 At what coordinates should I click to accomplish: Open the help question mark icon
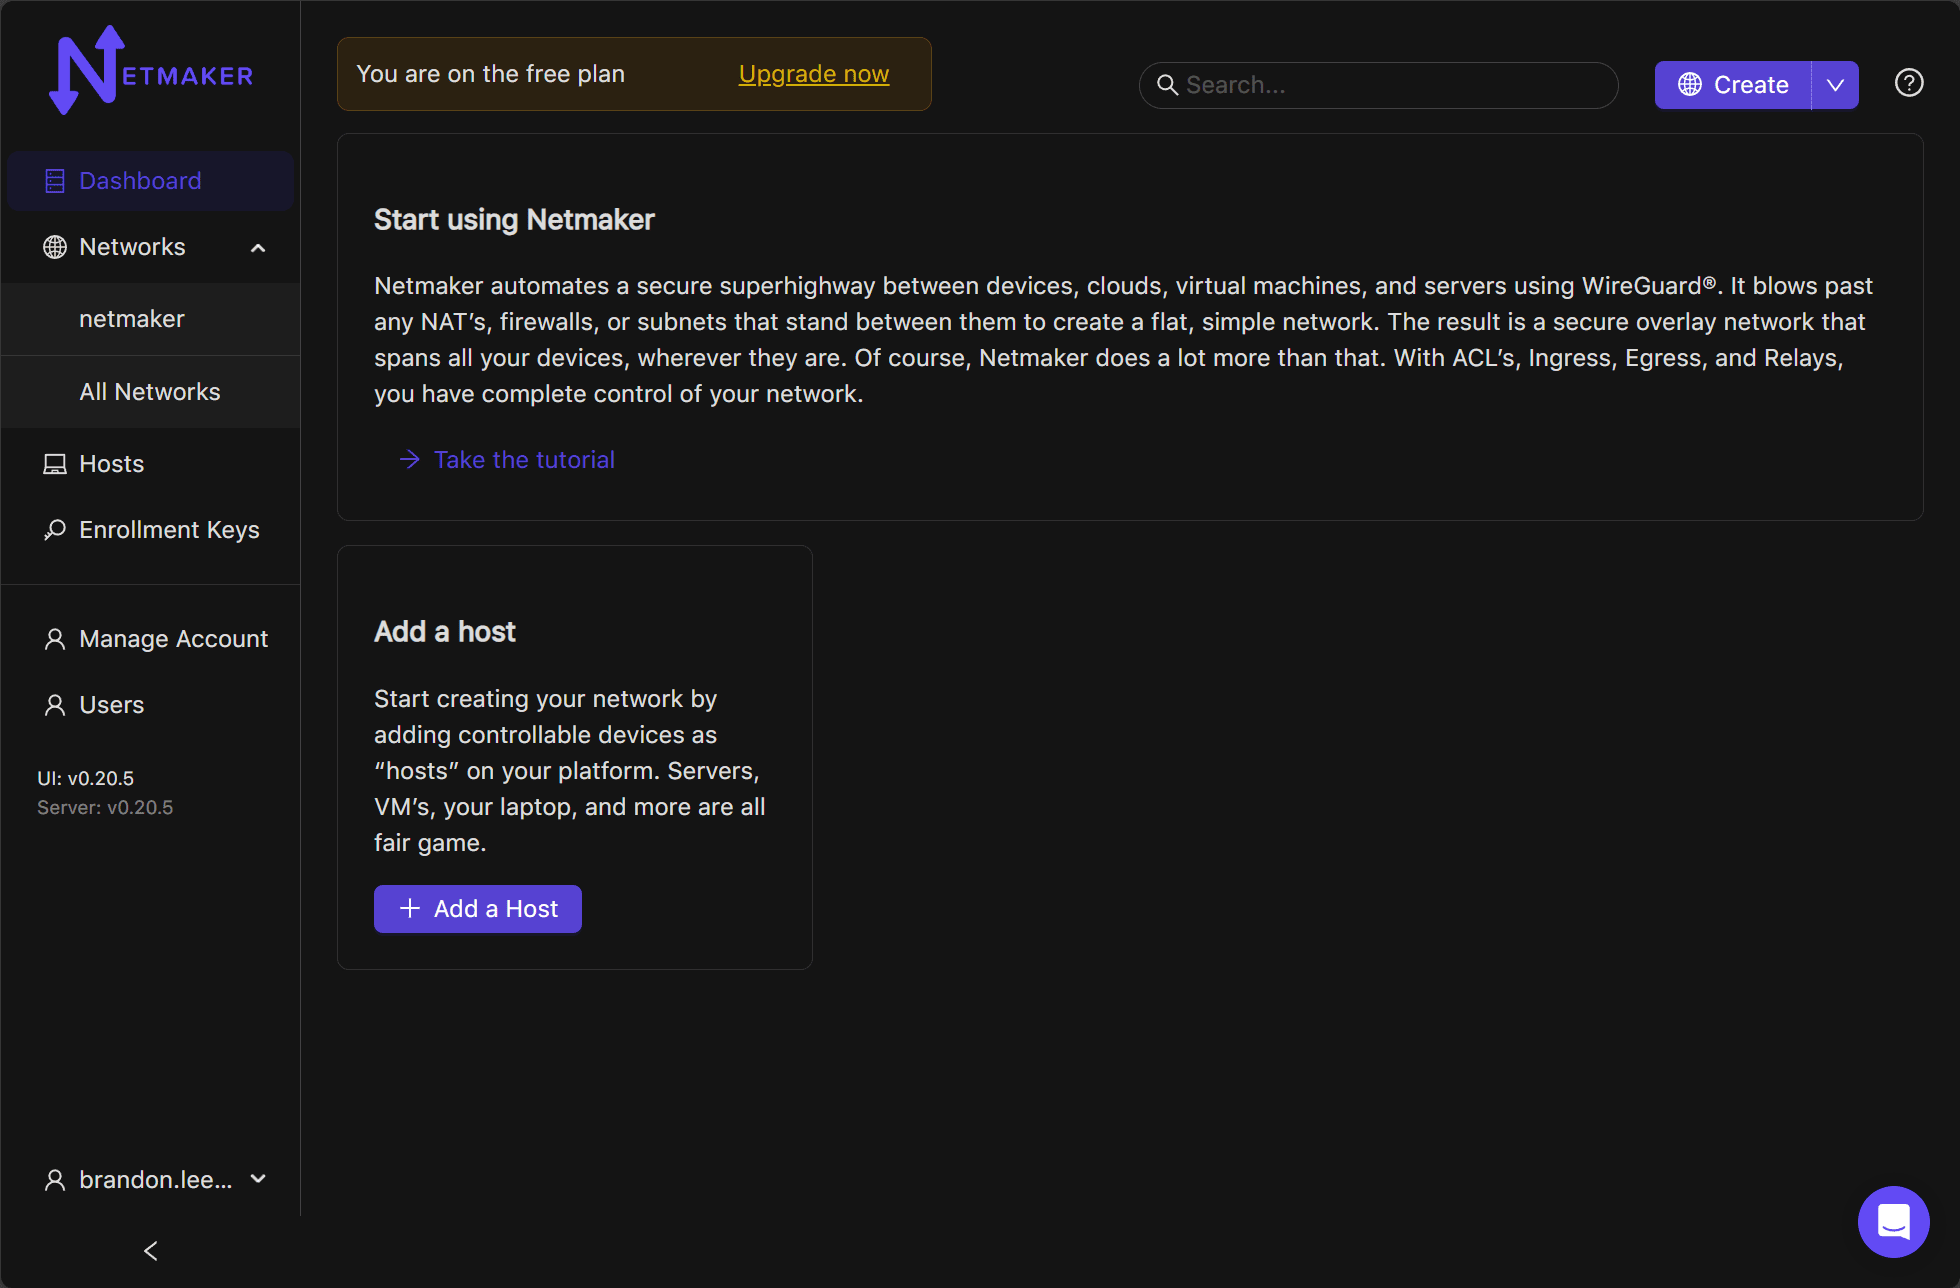pyautogui.click(x=1909, y=84)
